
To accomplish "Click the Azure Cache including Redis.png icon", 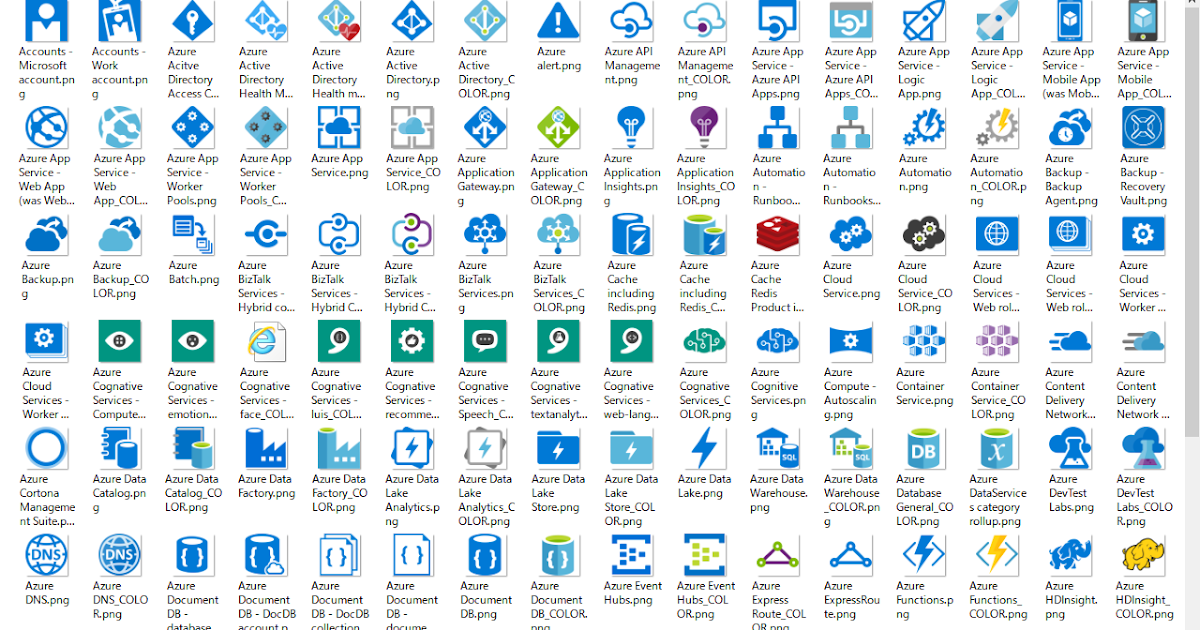I will [x=631, y=234].
